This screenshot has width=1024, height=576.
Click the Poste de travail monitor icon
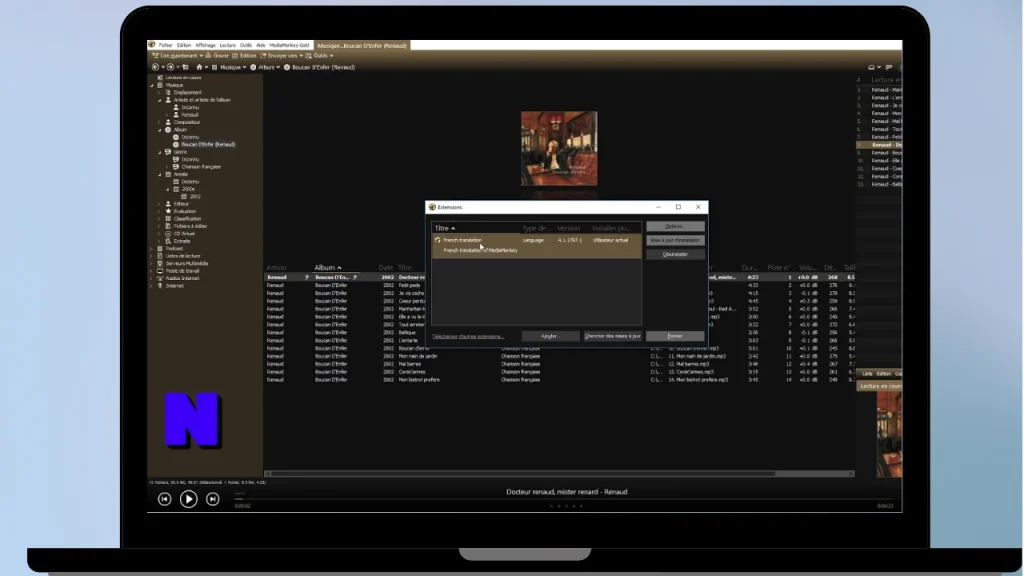click(x=160, y=270)
